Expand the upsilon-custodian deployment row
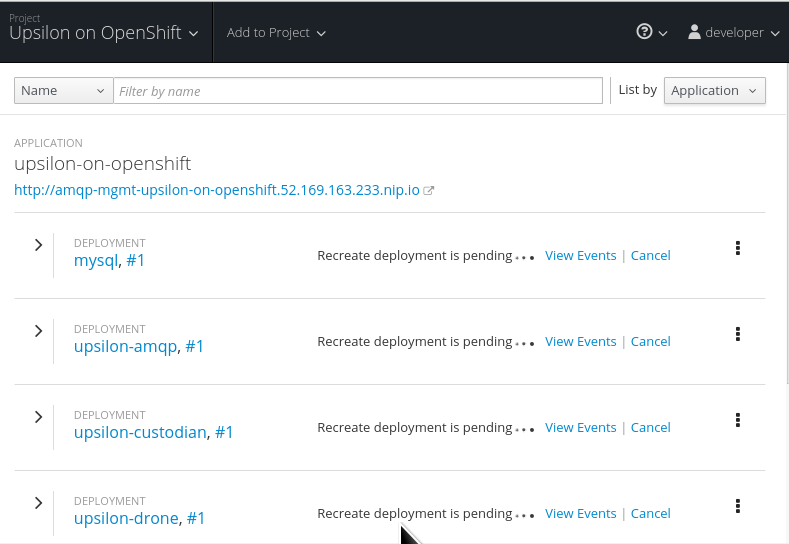This screenshot has width=789, height=544. coord(38,417)
